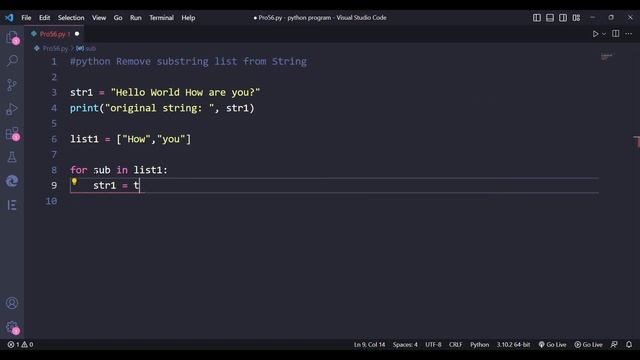Screen dimensions: 640x360
Task: Show errors and warnings in status bar
Action: click(x=20, y=344)
